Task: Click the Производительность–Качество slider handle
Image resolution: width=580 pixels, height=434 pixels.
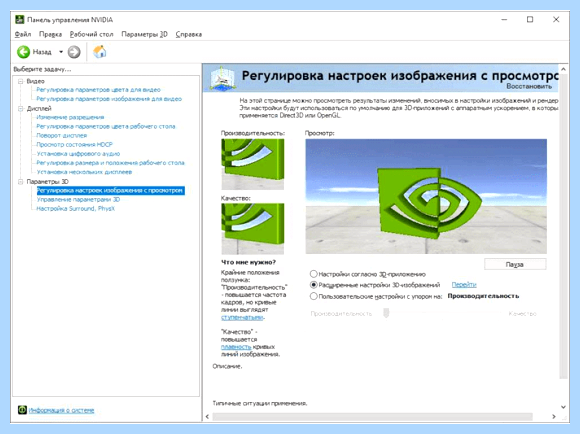Action: [x=386, y=313]
